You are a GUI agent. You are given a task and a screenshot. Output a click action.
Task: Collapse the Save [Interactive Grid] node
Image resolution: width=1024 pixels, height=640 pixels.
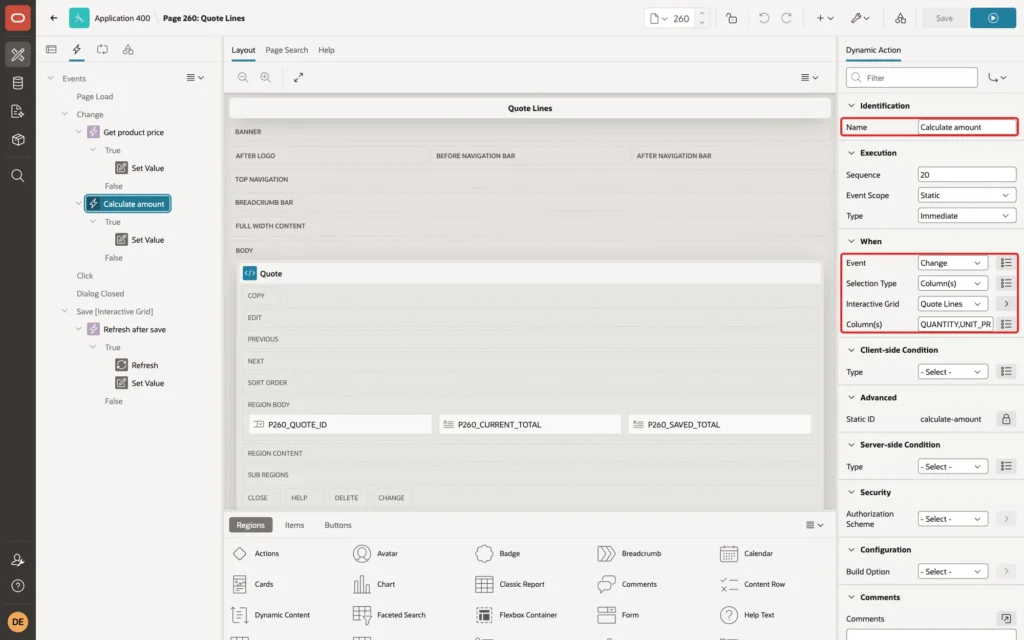65,312
